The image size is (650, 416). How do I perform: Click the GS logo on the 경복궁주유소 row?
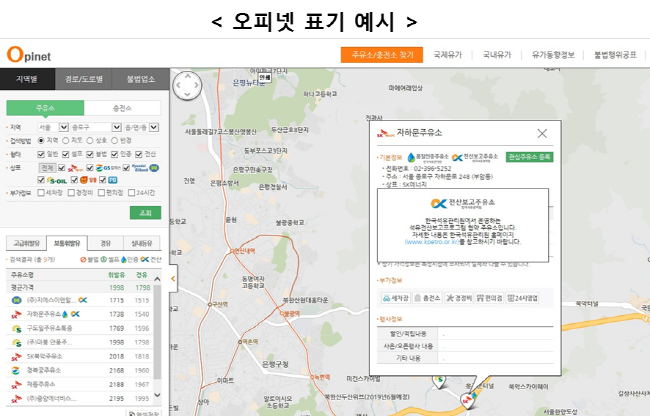click(16, 370)
